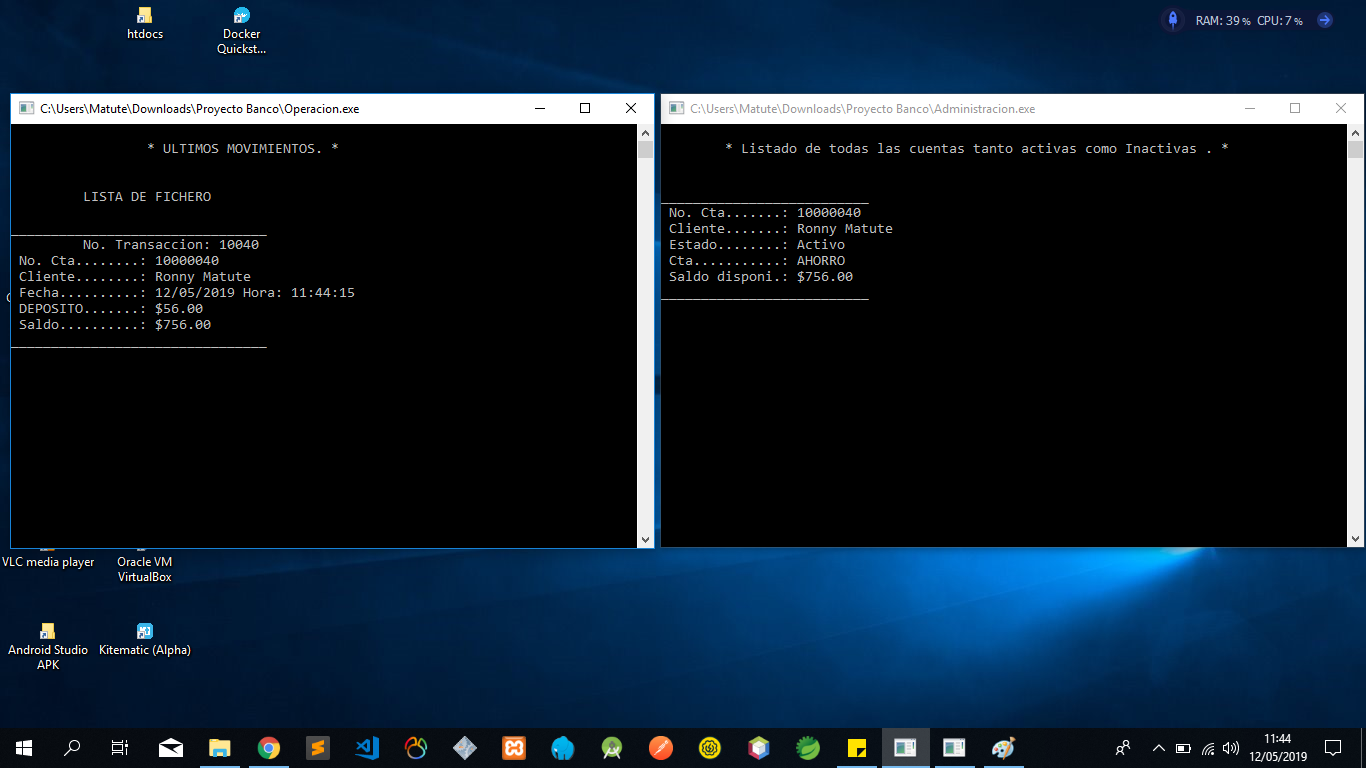Click Operacion.exe scrollbar up arrow
Viewport: 1366px width, 768px height.
point(646,132)
